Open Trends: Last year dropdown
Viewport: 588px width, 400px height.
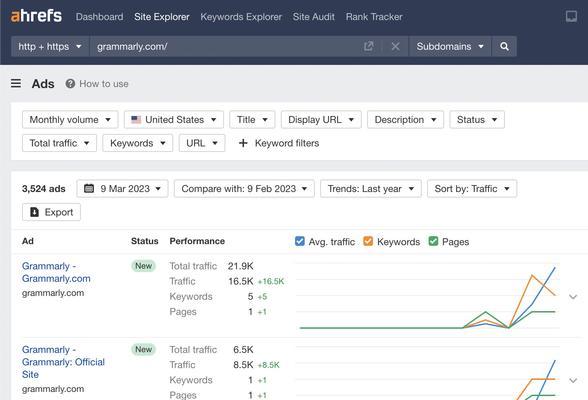370,189
